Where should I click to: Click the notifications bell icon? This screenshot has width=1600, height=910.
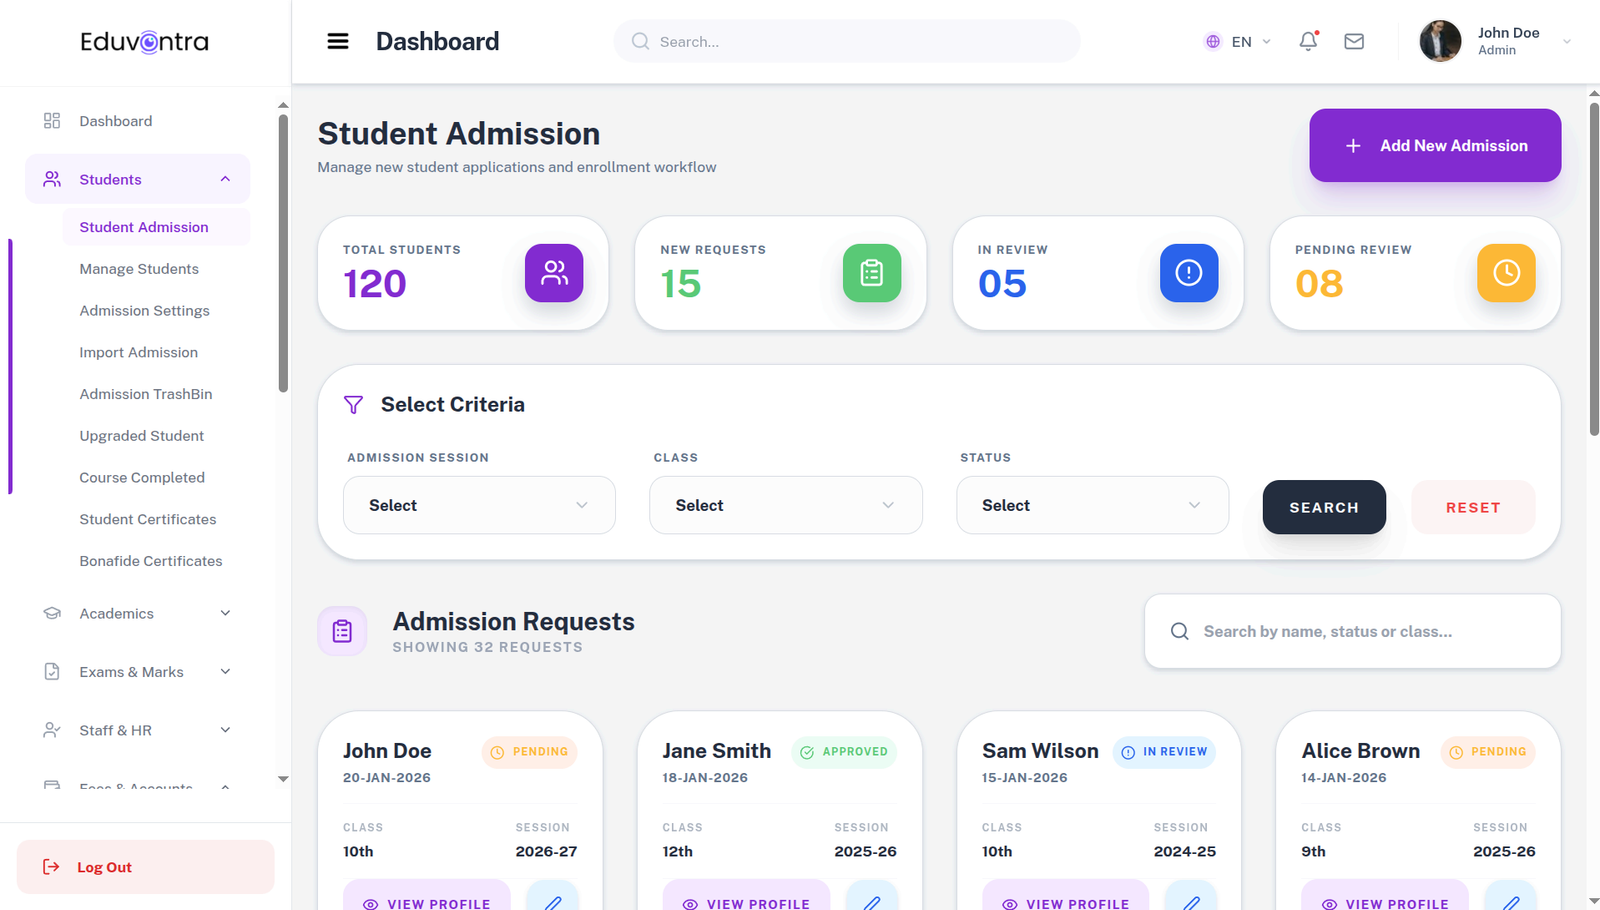(x=1308, y=41)
